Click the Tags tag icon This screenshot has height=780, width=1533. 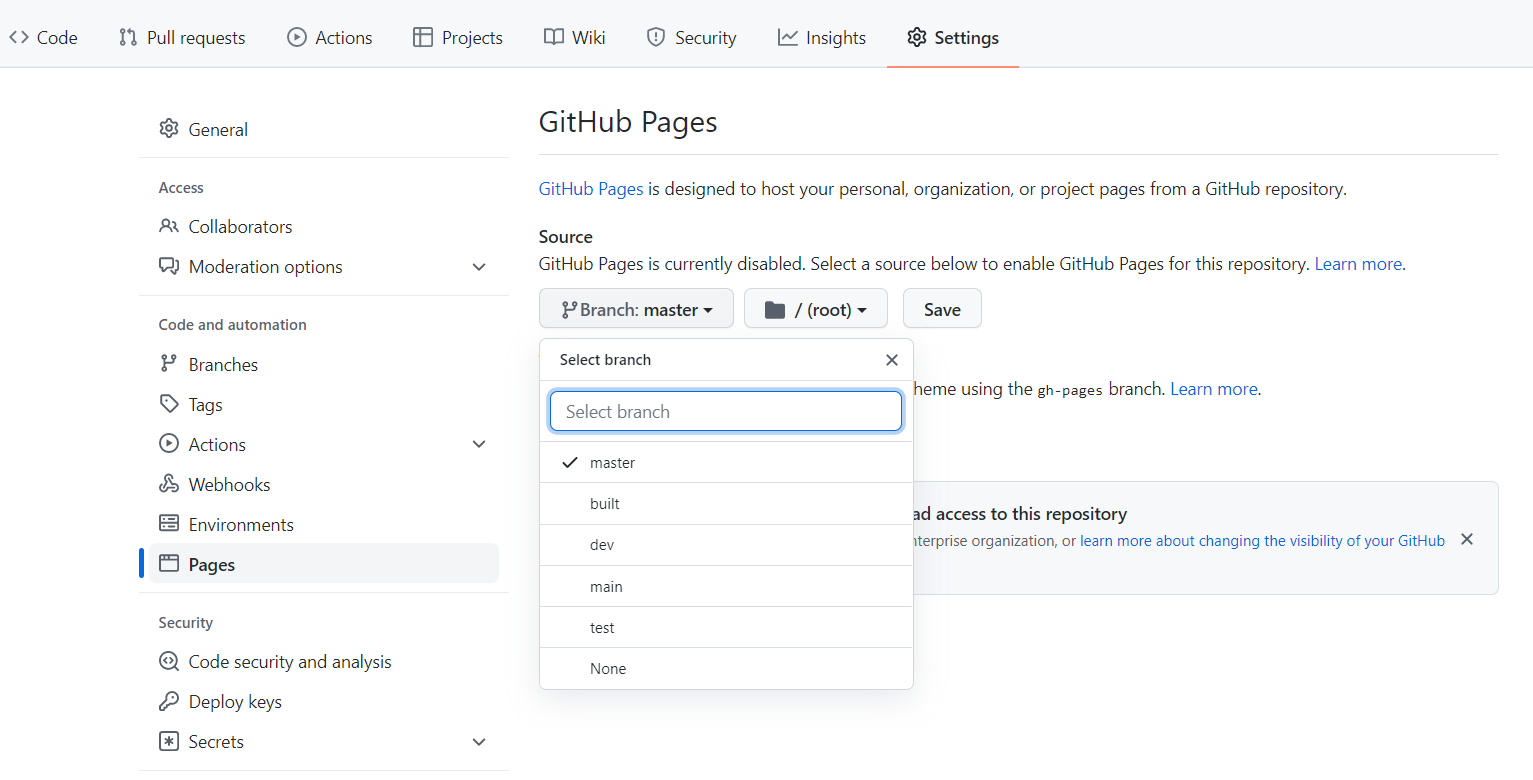[169, 404]
